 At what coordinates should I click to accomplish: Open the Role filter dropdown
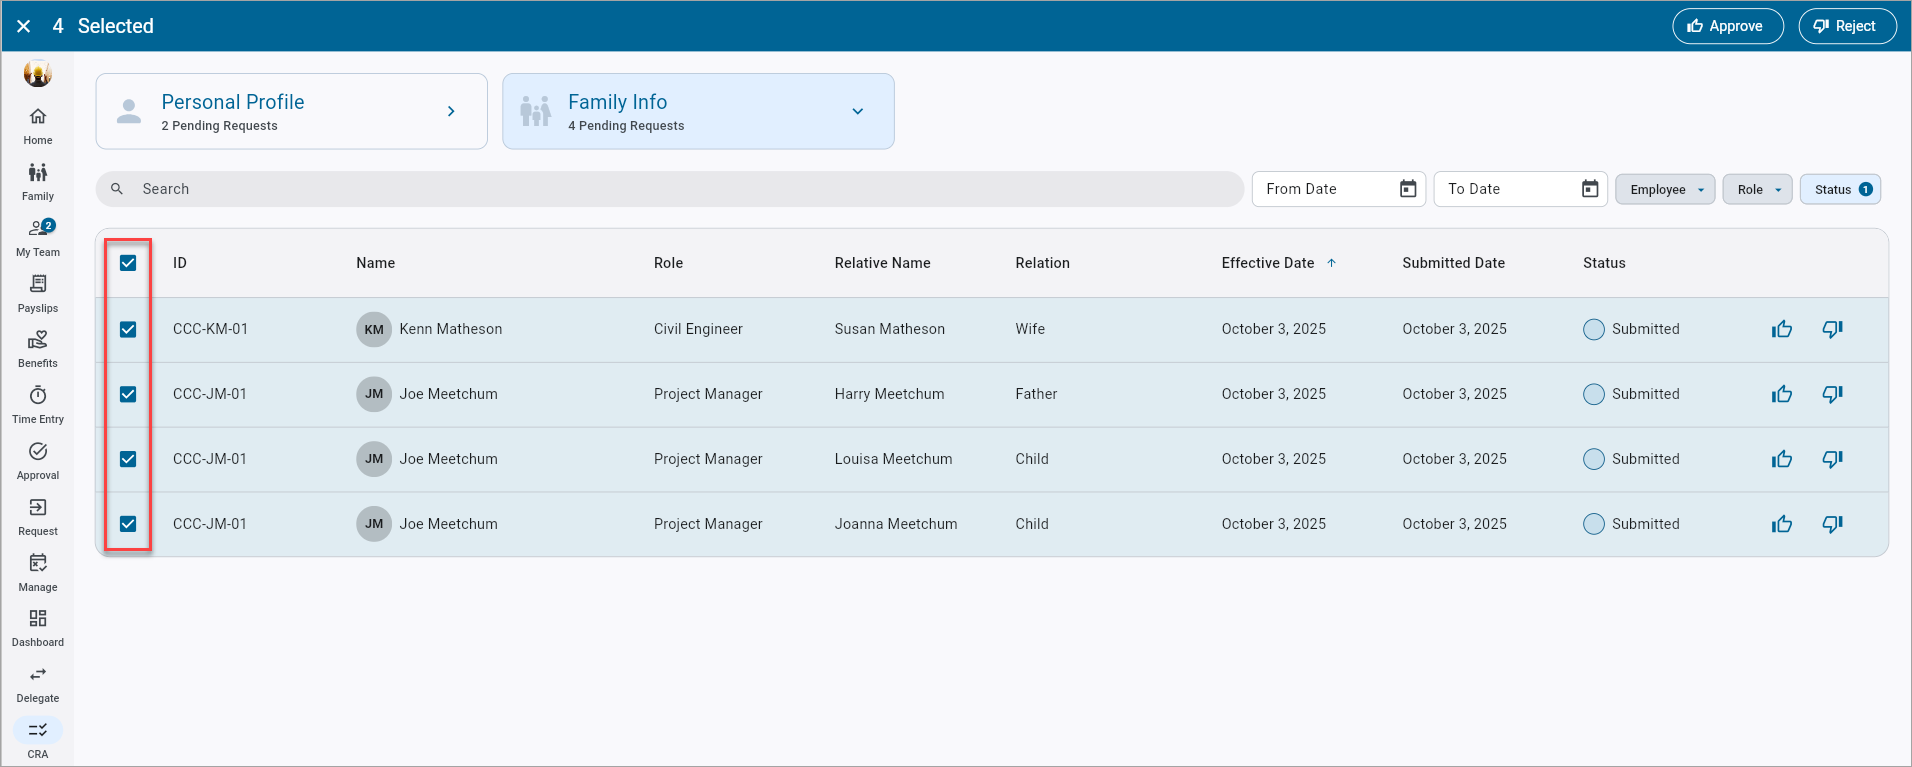[1757, 189]
